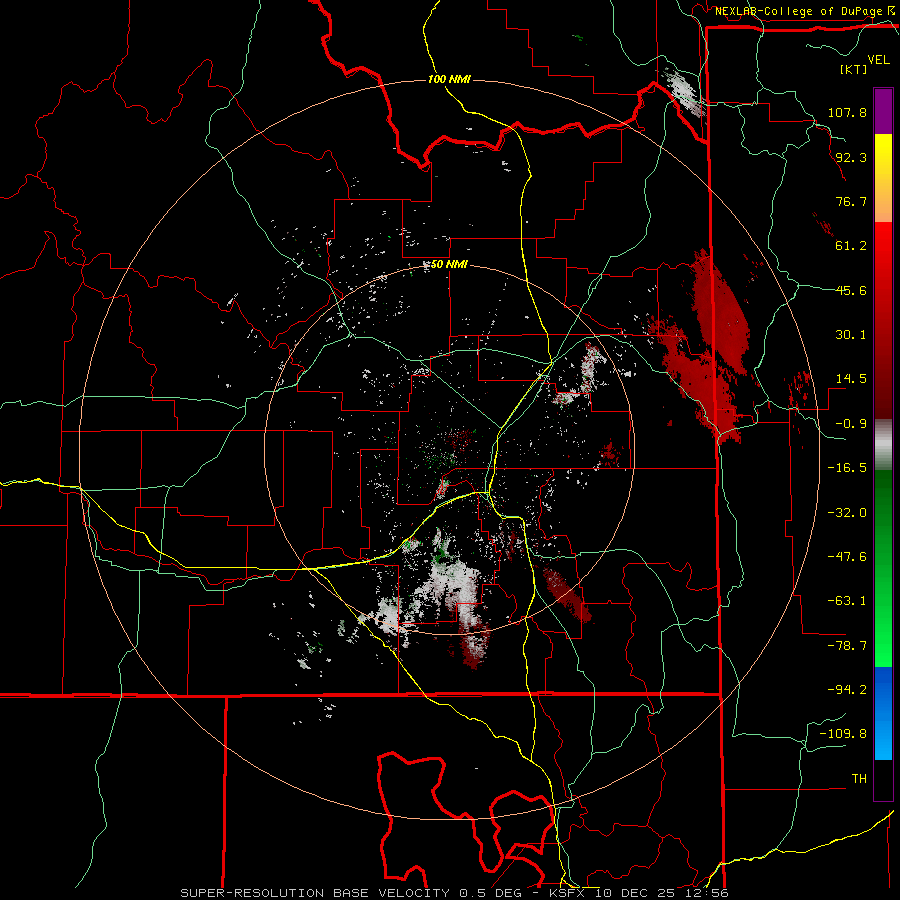Click the -32.0 velocity scale value
Image resolution: width=900 pixels, height=900 pixels.
[x=847, y=513]
